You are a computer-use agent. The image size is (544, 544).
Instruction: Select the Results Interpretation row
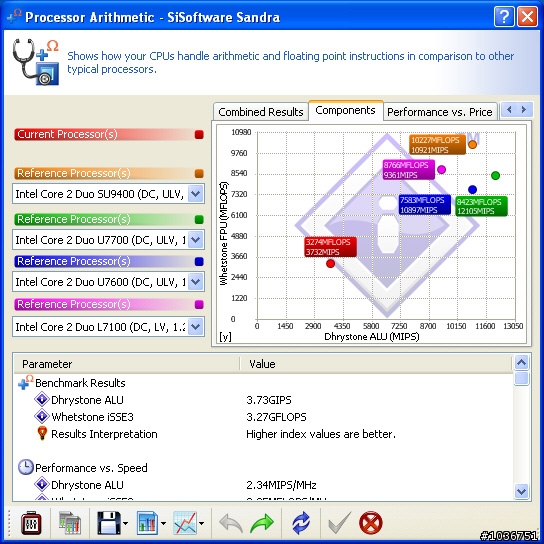[264, 434]
